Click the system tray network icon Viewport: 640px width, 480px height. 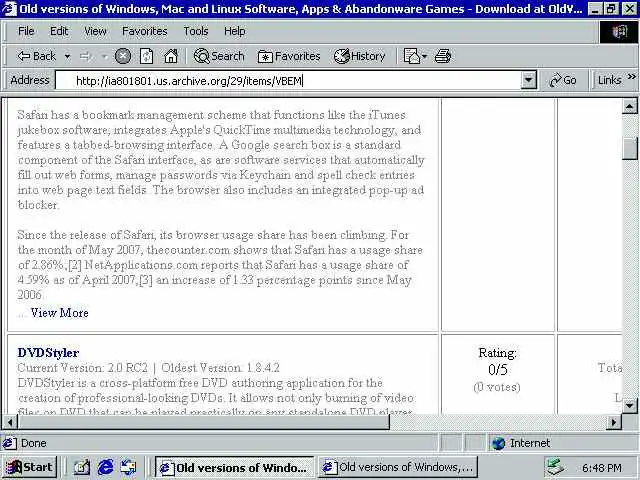[556, 467]
